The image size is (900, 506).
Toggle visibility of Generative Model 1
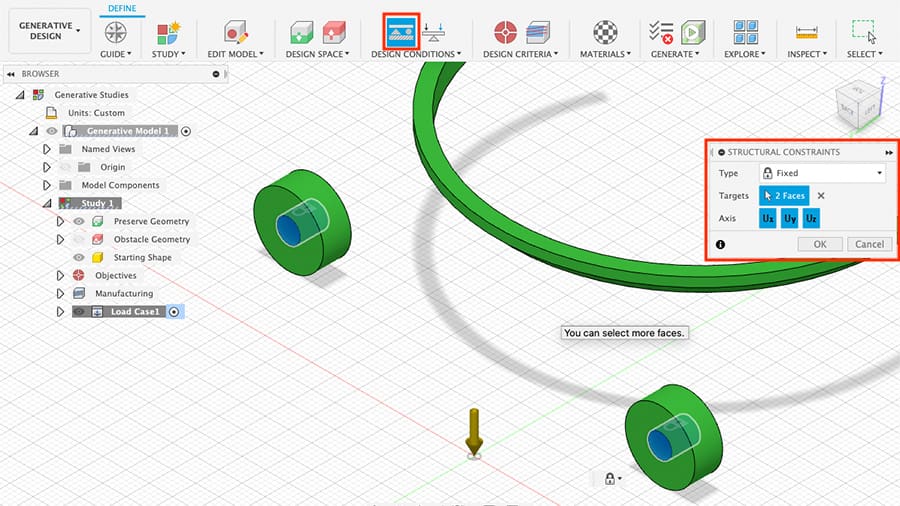point(51,131)
